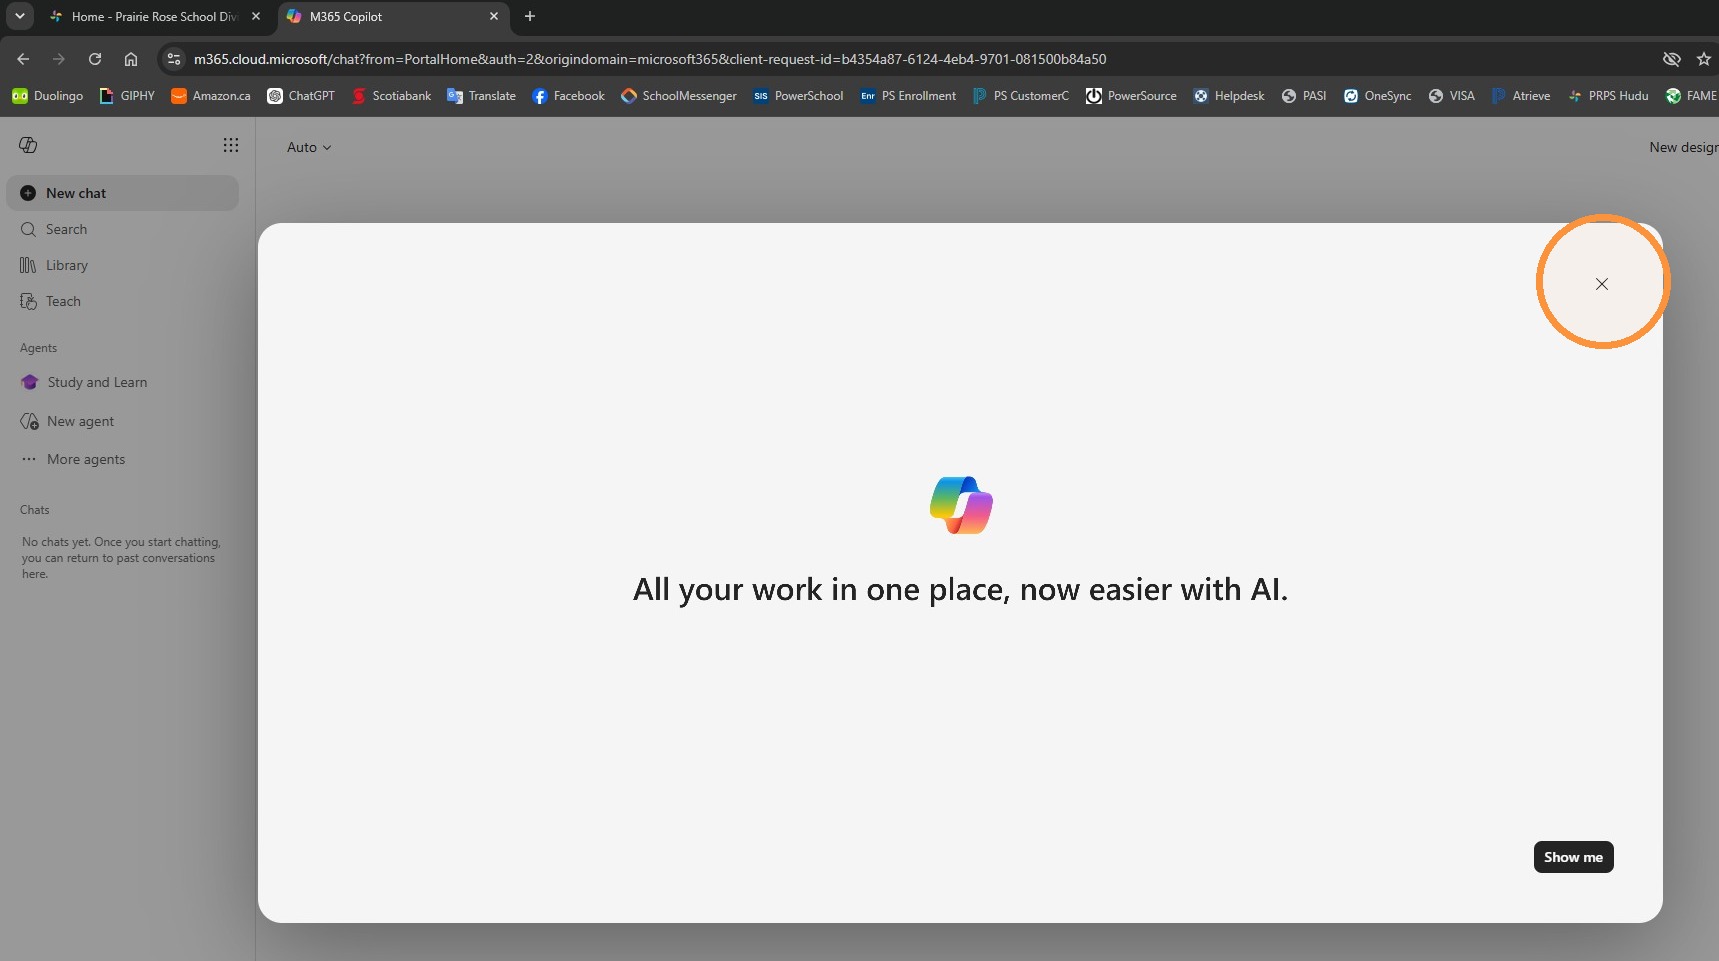This screenshot has width=1719, height=961.
Task: Expand More agents list
Action: coord(123,459)
